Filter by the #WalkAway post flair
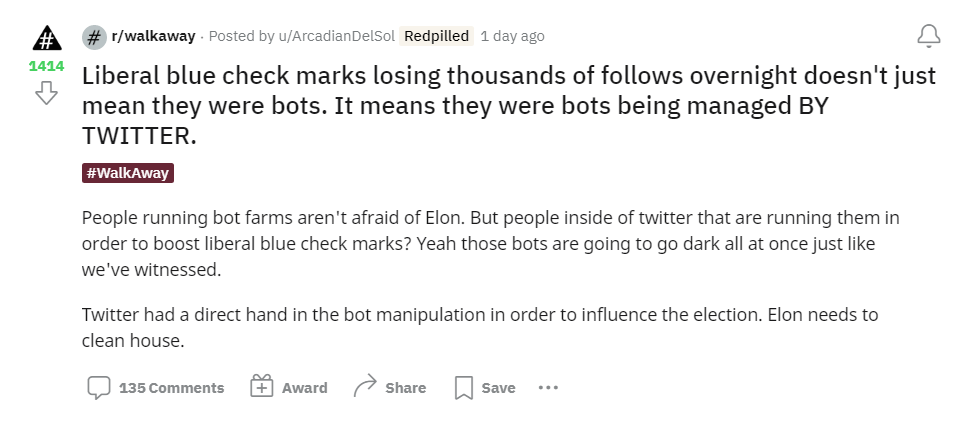This screenshot has width=955, height=425. [128, 173]
